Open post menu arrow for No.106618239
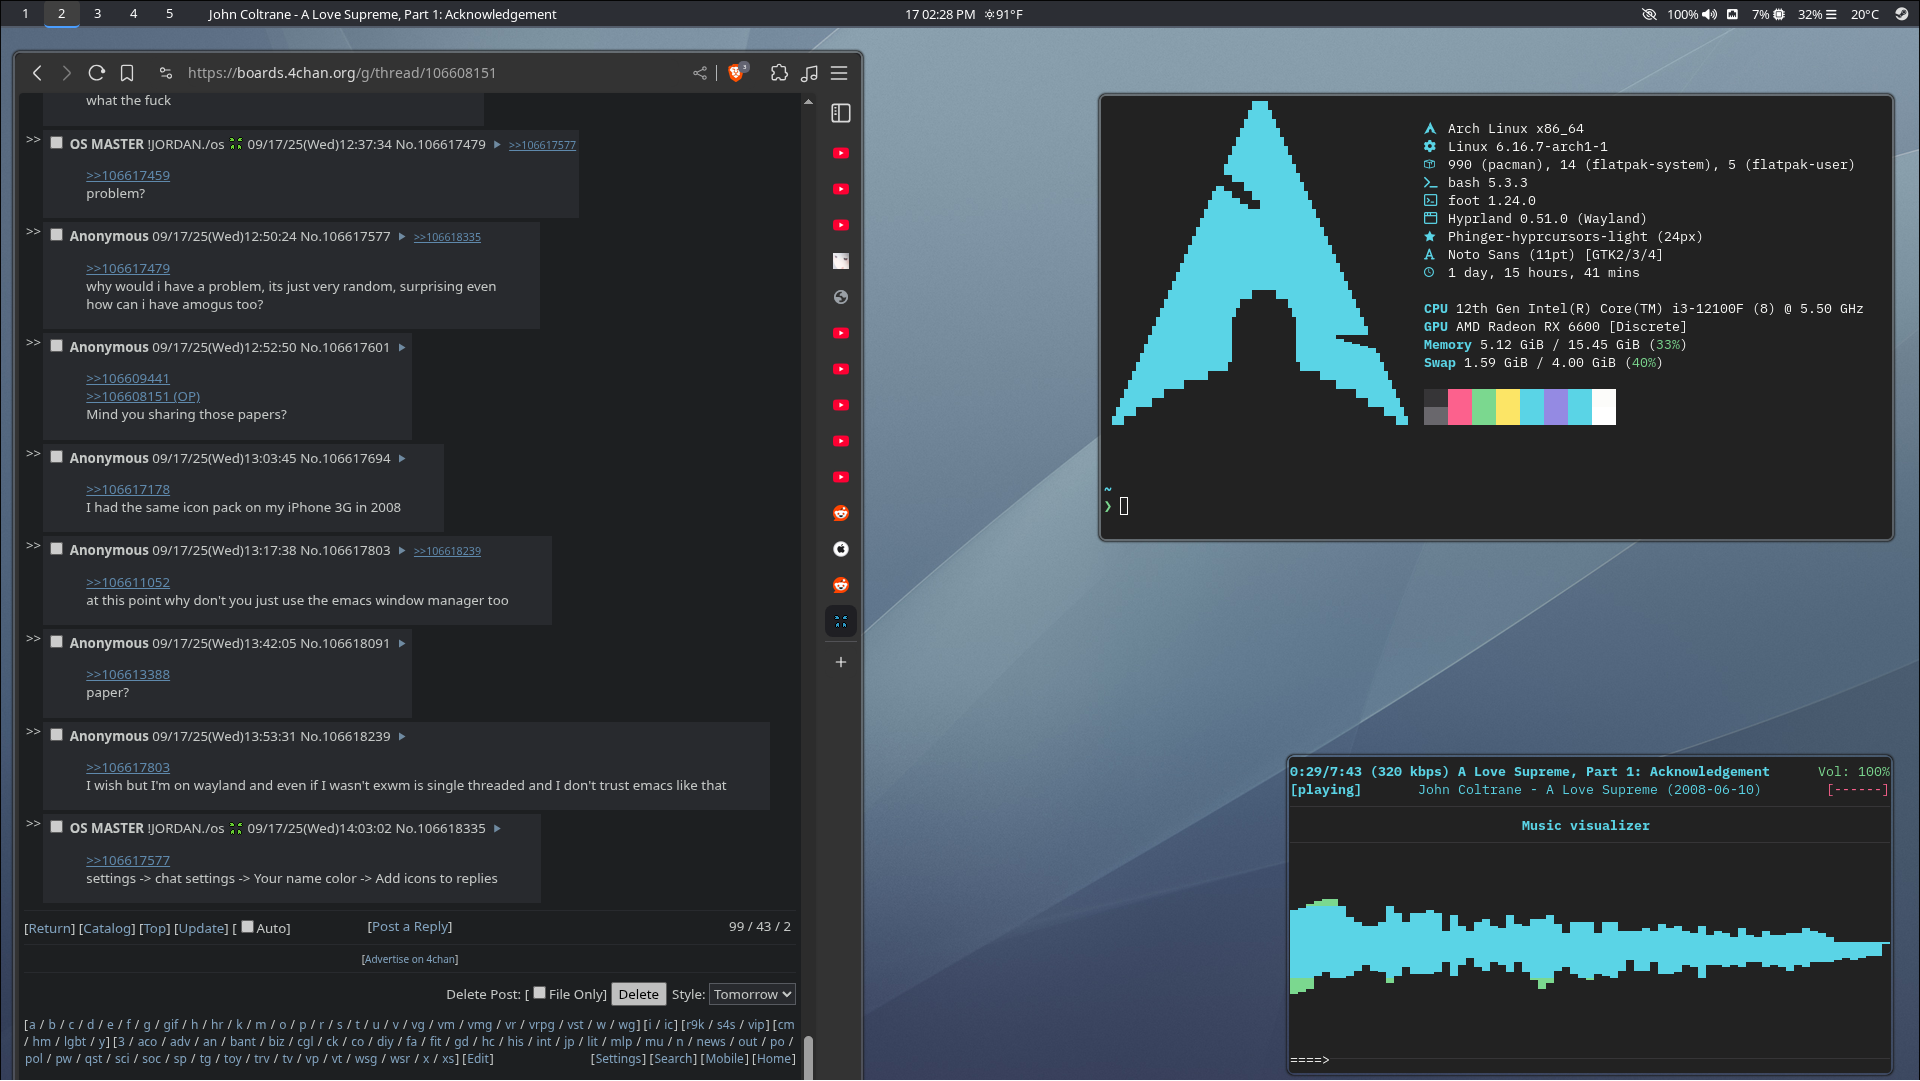1920x1081 pixels. click(x=402, y=737)
